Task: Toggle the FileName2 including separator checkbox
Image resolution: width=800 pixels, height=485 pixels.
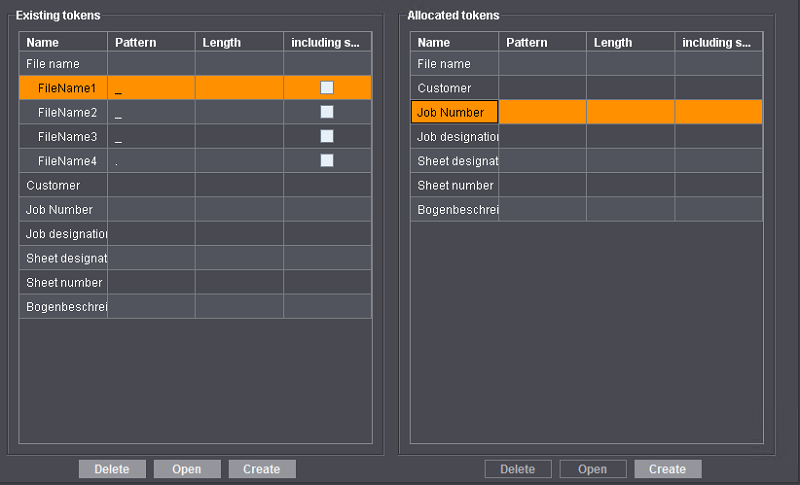Action: (x=327, y=112)
